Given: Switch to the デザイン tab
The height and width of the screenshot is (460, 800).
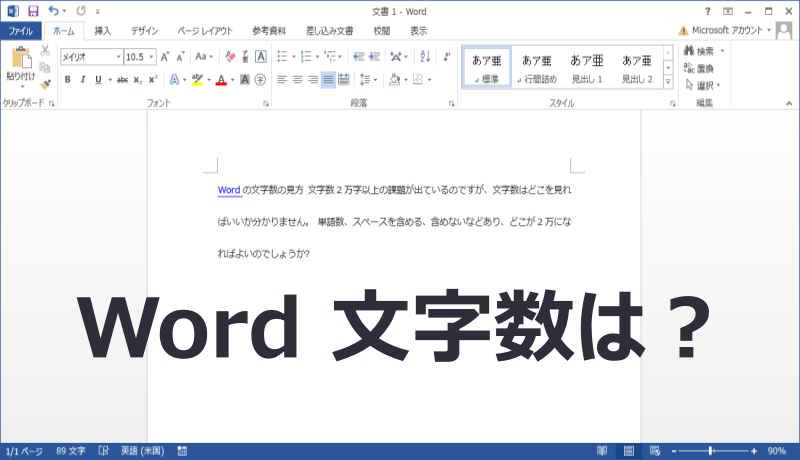Looking at the screenshot, I should tap(144, 31).
